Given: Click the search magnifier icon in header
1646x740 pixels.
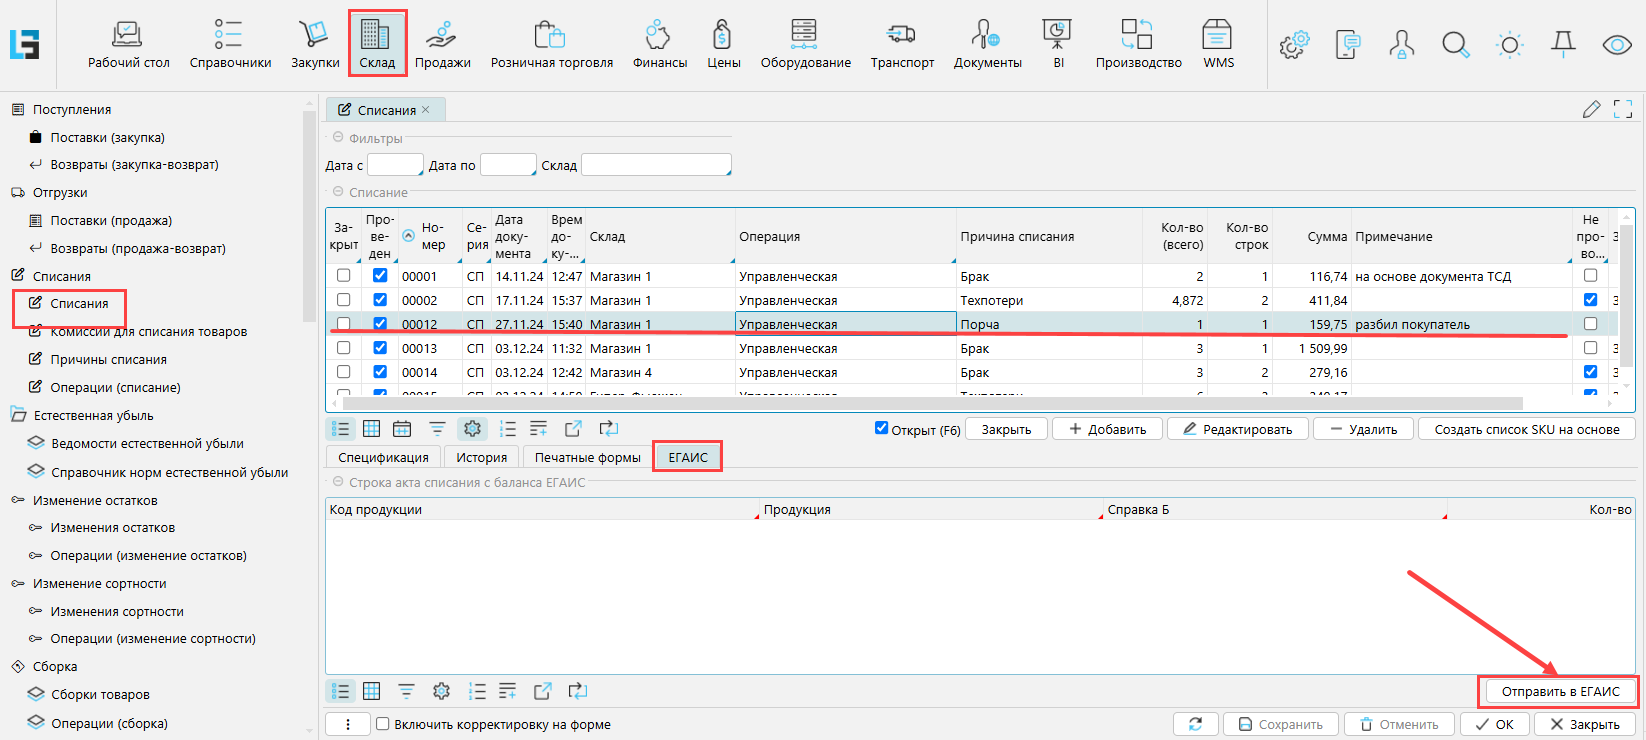Looking at the screenshot, I should pyautogui.click(x=1455, y=45).
